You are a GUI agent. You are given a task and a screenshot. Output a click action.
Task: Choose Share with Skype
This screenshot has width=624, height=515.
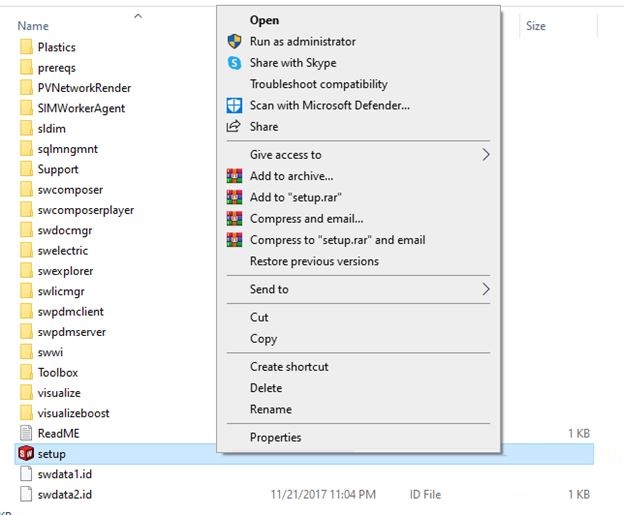coord(358,63)
